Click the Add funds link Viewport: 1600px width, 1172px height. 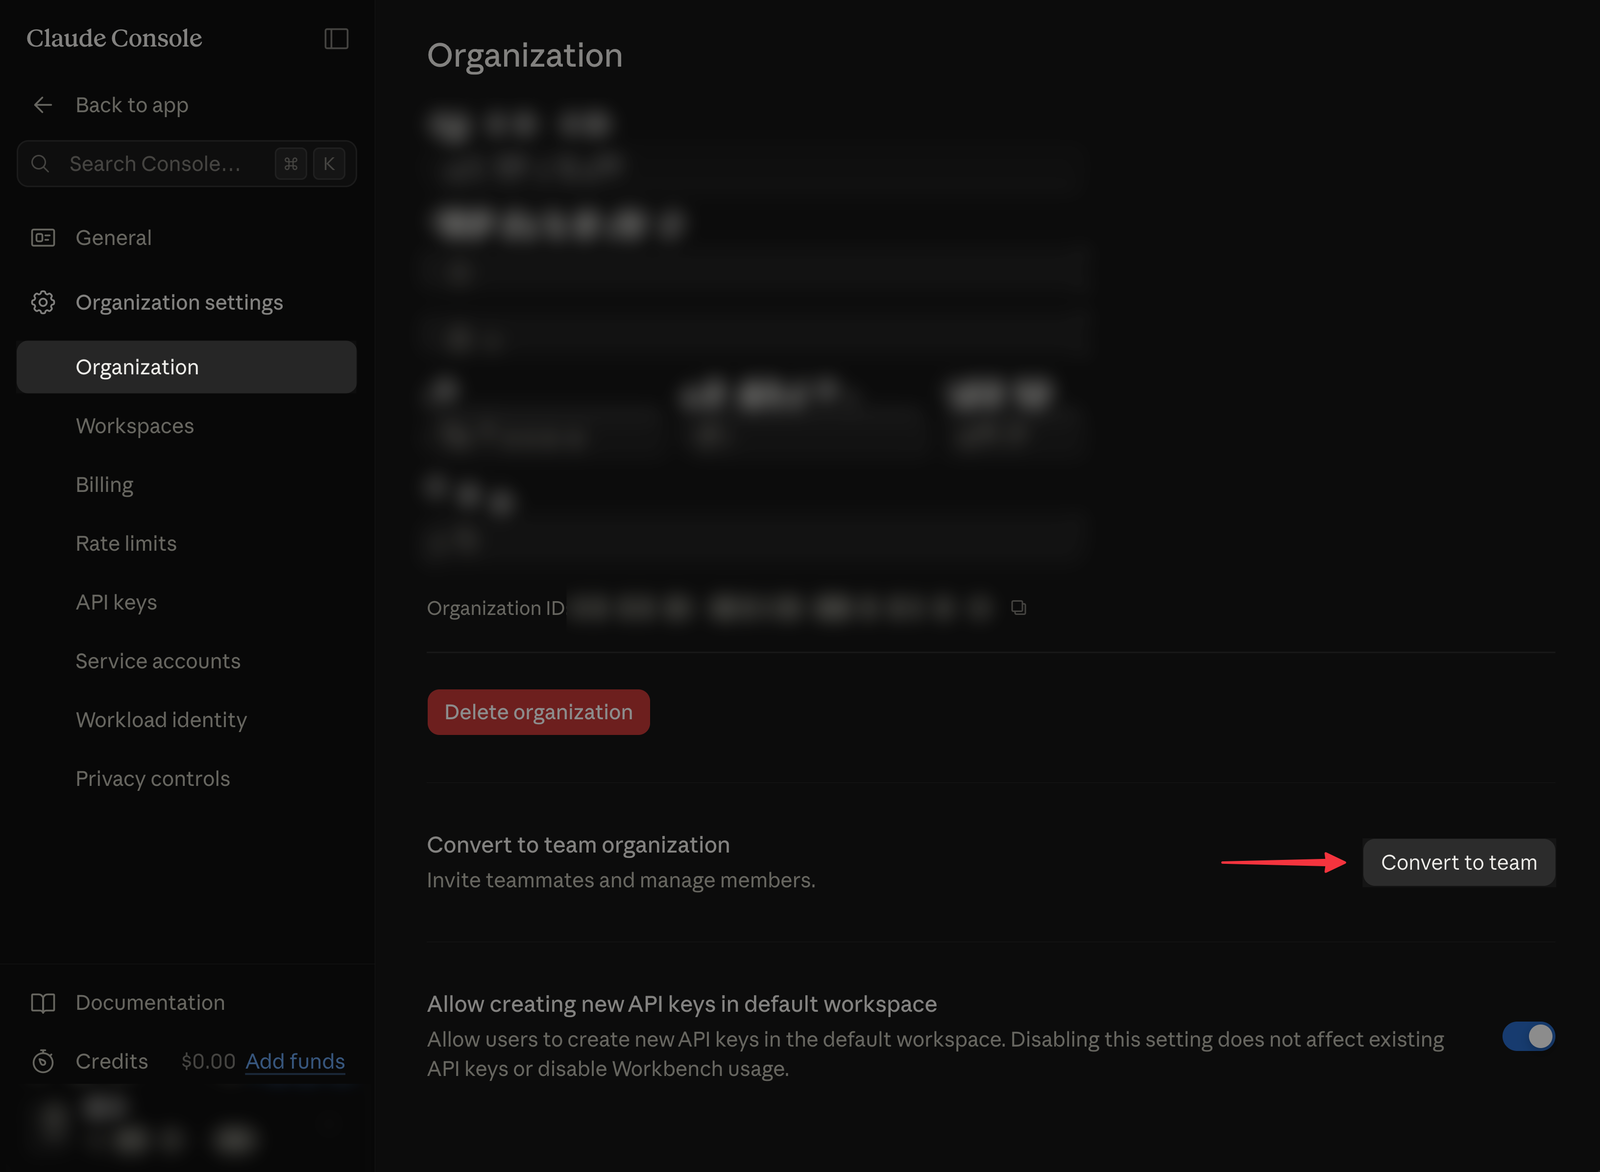[x=295, y=1061]
